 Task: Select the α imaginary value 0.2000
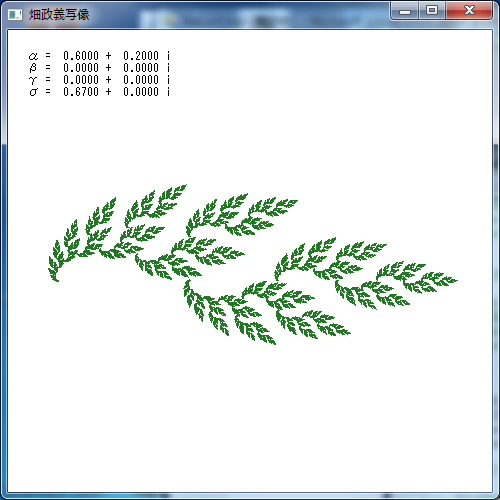141,56
